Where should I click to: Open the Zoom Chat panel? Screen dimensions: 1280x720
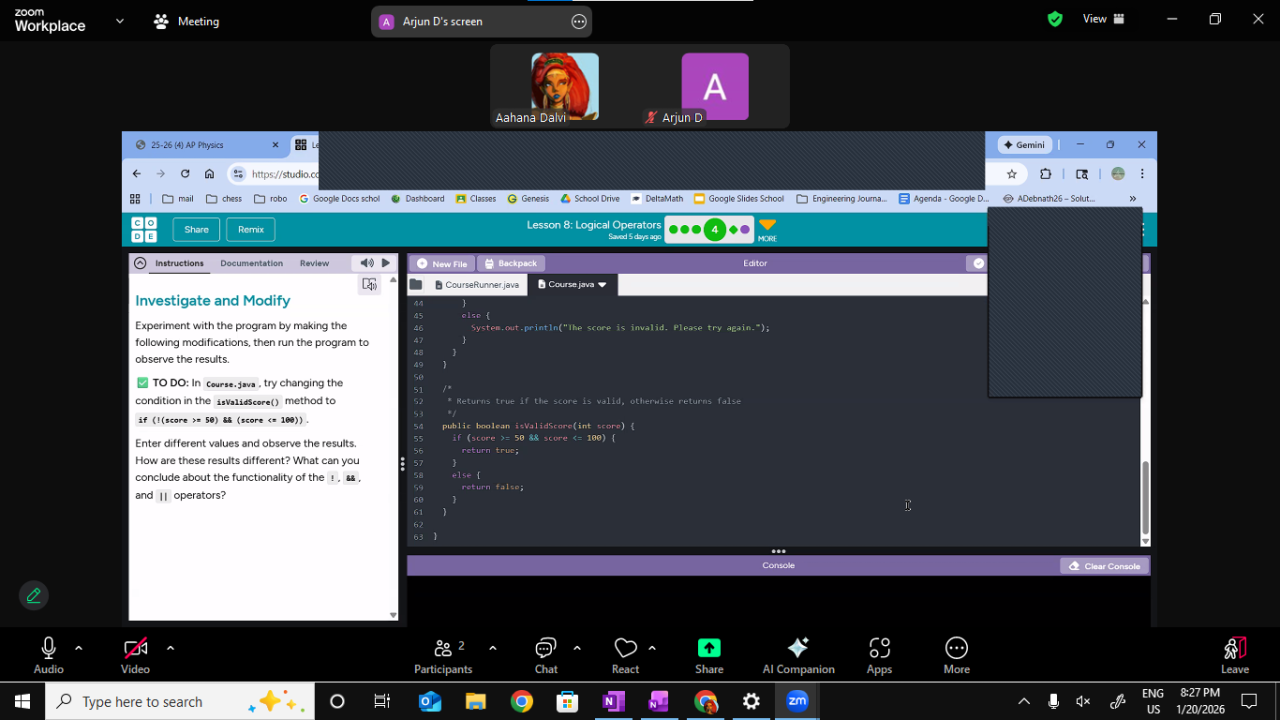pyautogui.click(x=546, y=649)
